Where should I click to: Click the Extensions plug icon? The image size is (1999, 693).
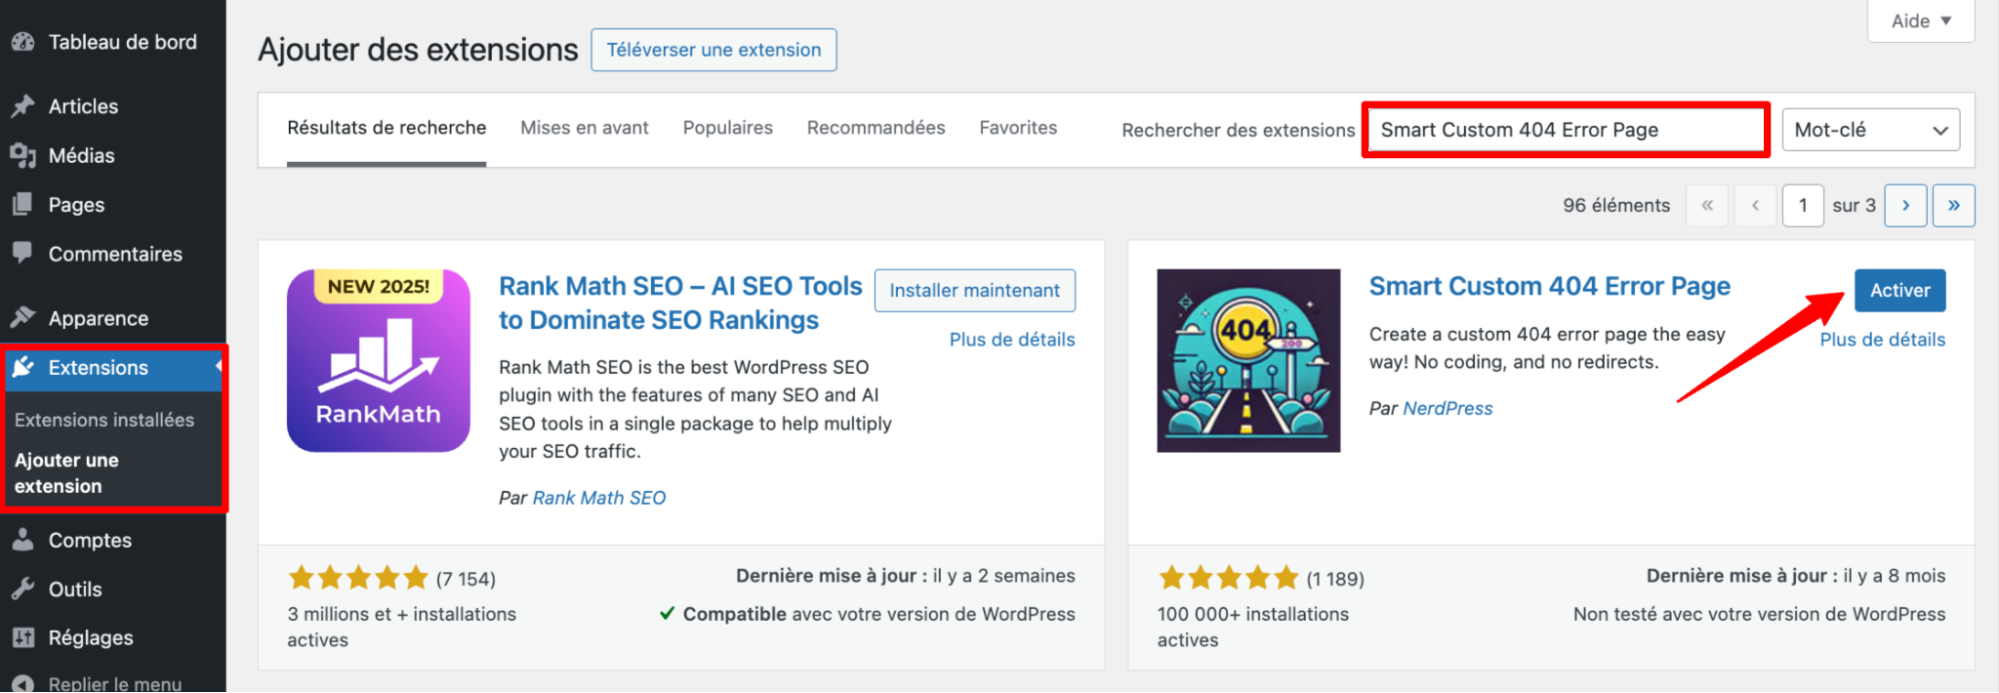tap(23, 367)
